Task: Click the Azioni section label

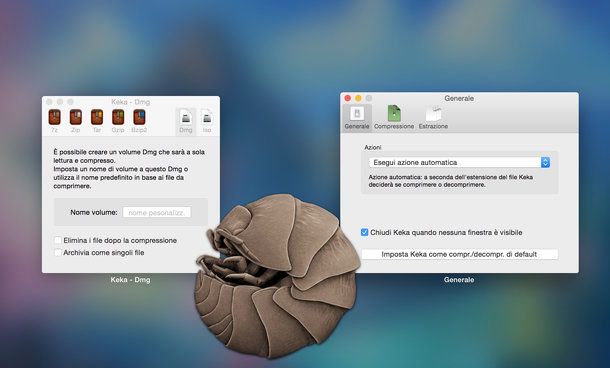Action: [x=373, y=147]
